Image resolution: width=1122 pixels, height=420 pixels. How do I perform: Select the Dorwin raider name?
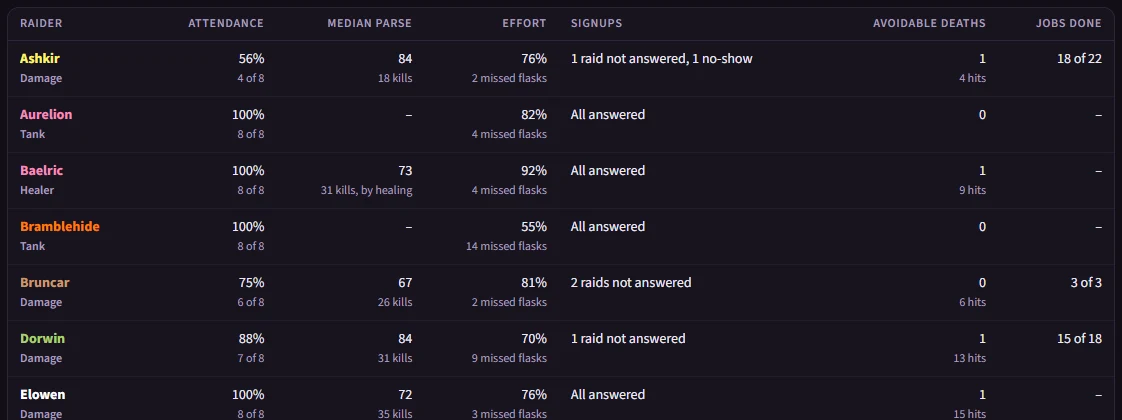pyautogui.click(x=42, y=338)
